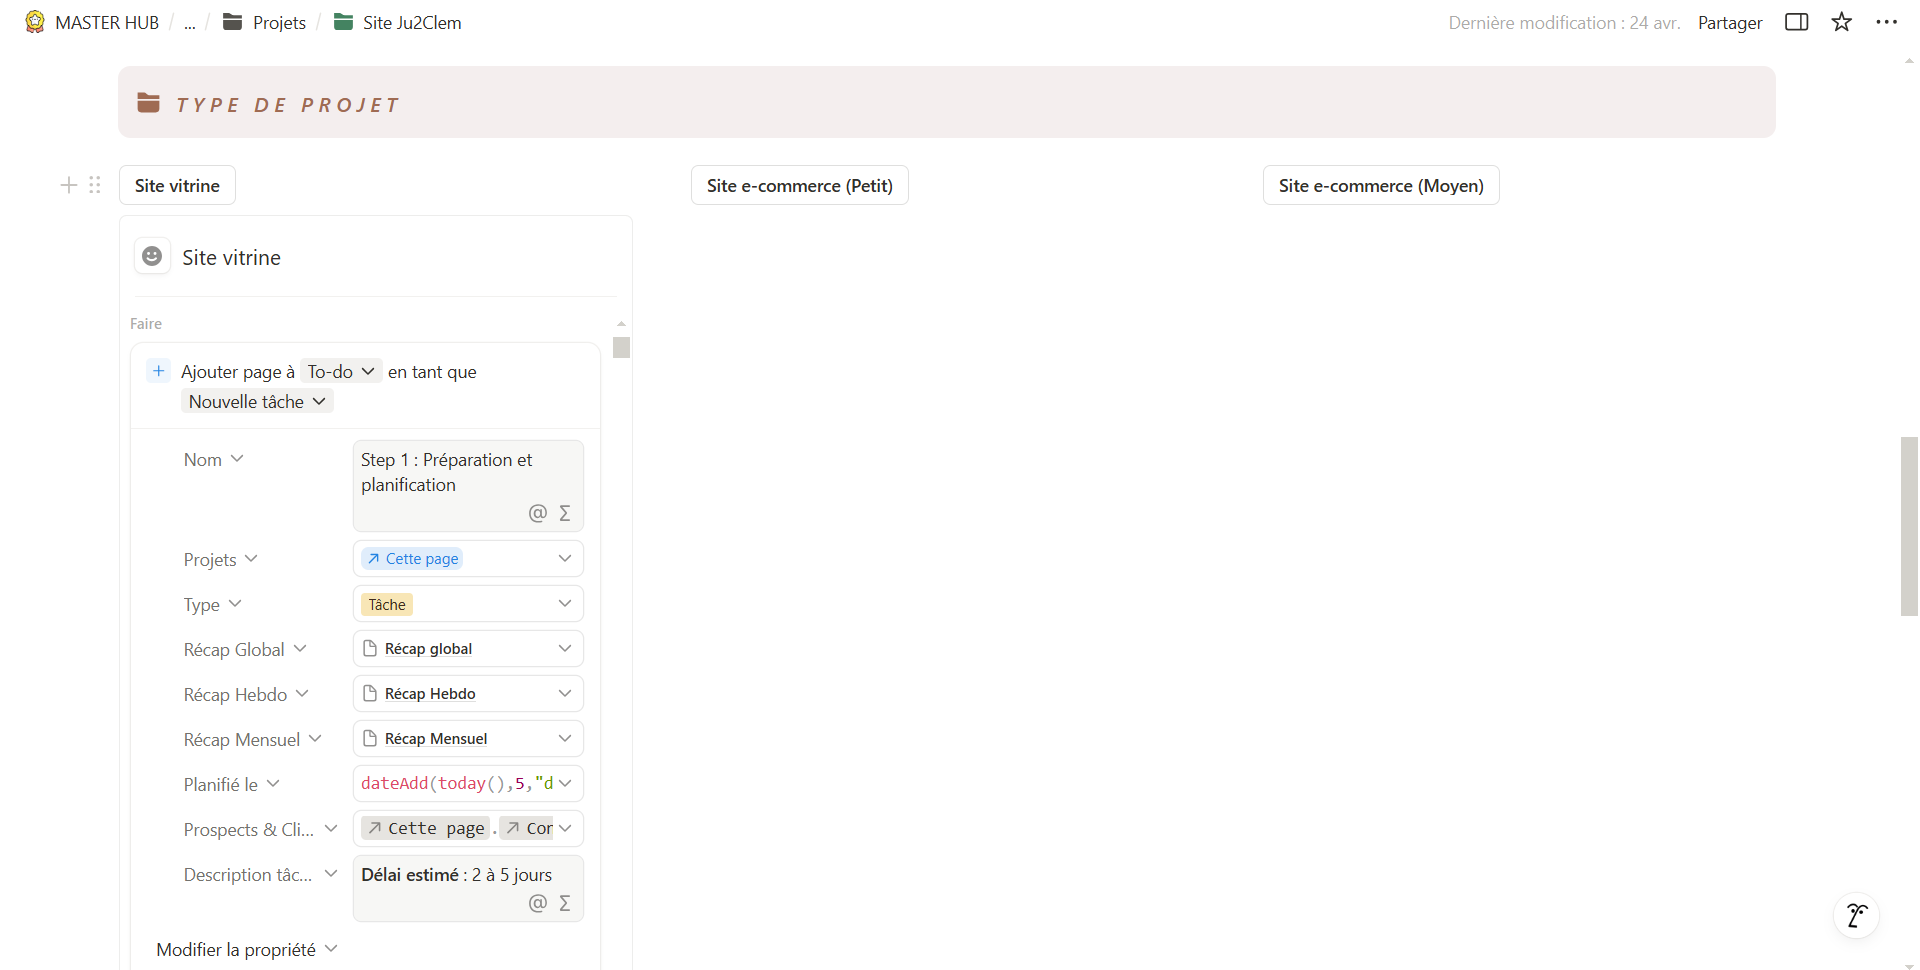
Task: Open the Récap global value dropdown
Action: click(x=468, y=648)
